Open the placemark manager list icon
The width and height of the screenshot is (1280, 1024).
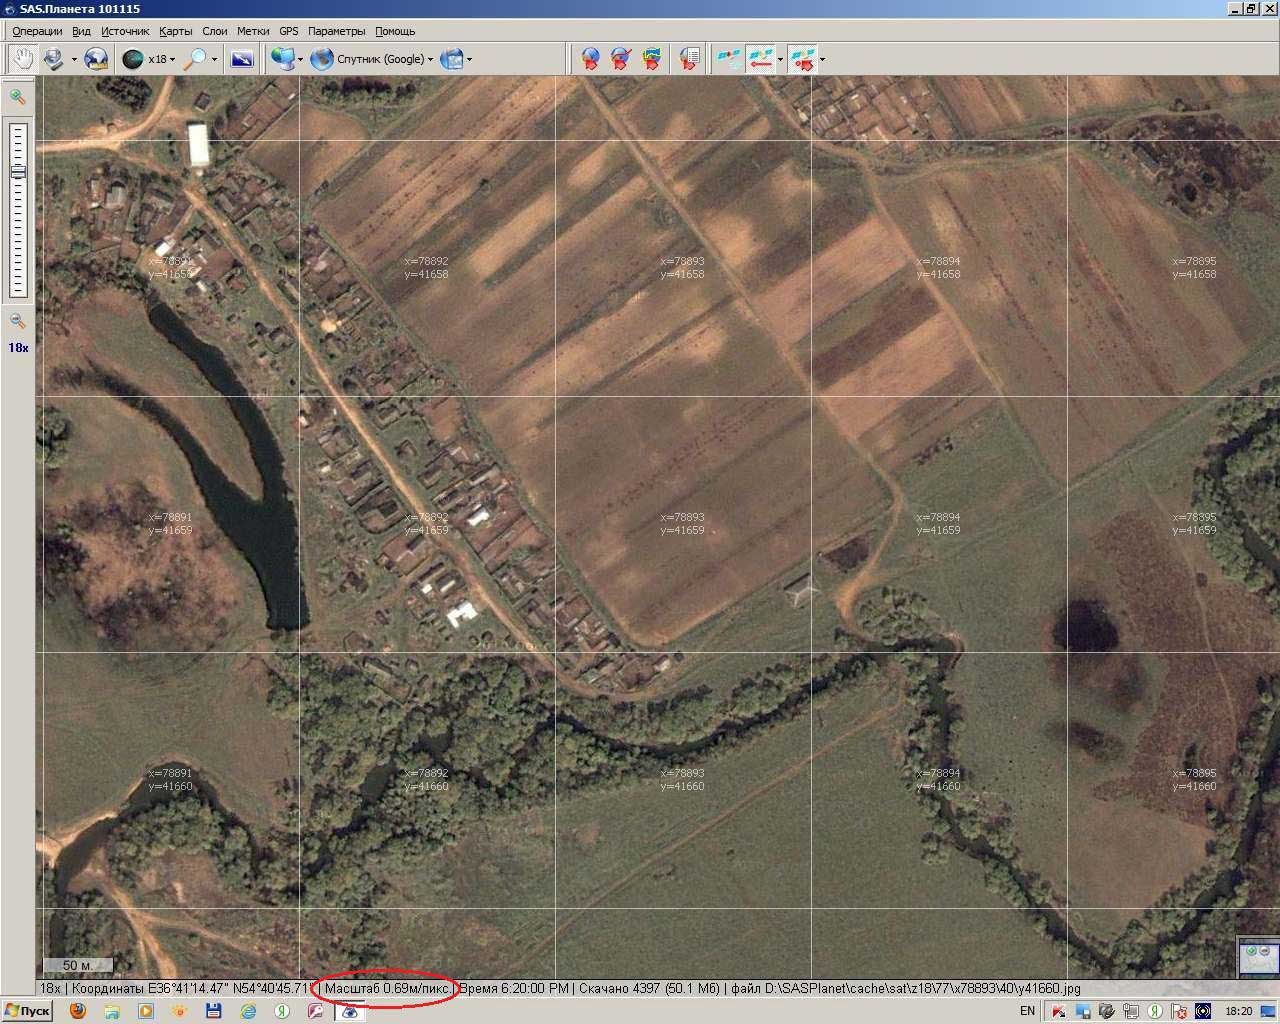pyautogui.click(x=689, y=59)
